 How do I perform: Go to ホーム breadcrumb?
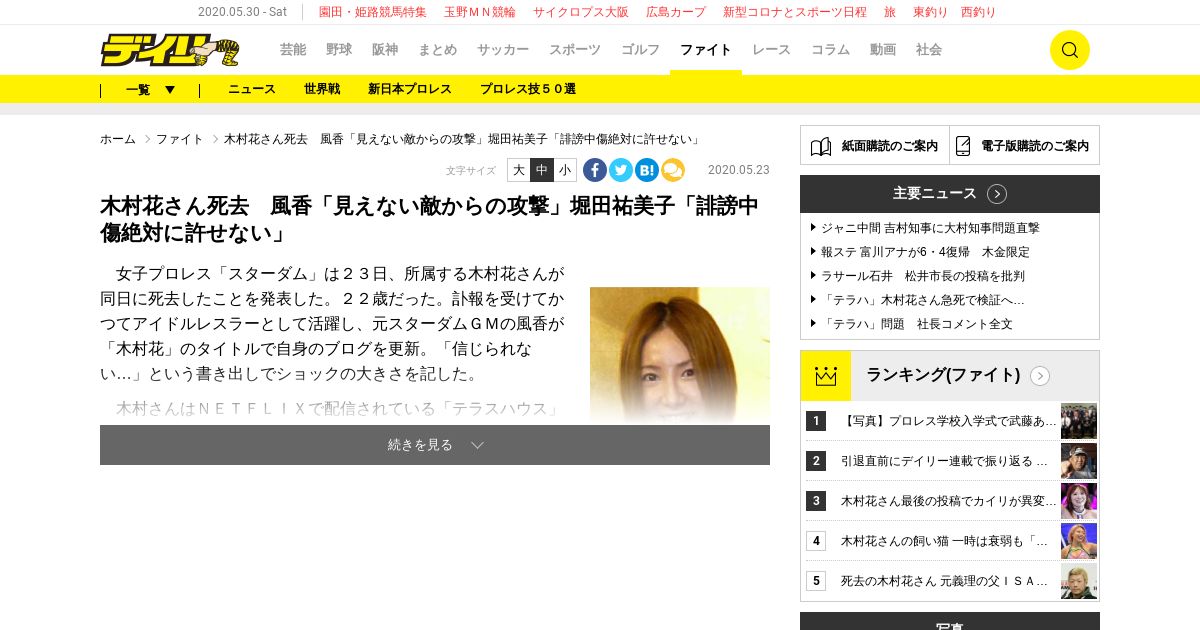click(x=118, y=139)
